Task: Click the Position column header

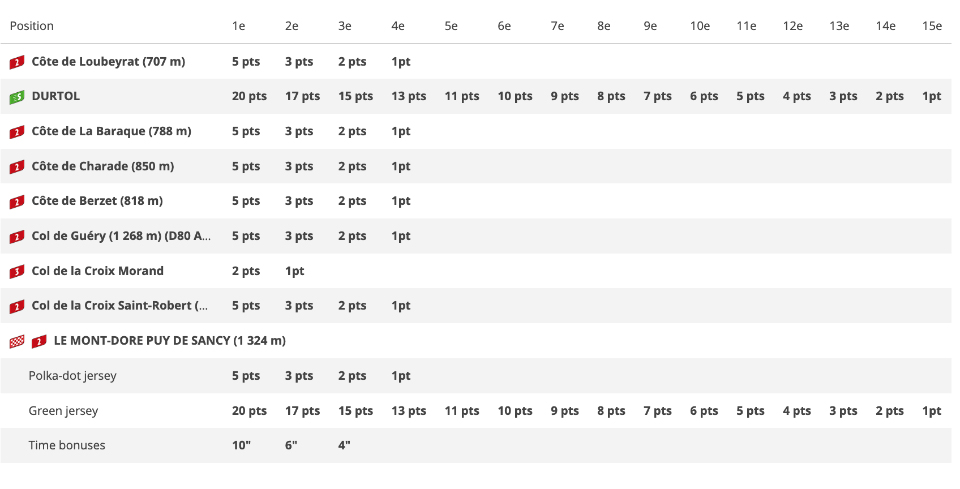Action: pyautogui.click(x=32, y=26)
